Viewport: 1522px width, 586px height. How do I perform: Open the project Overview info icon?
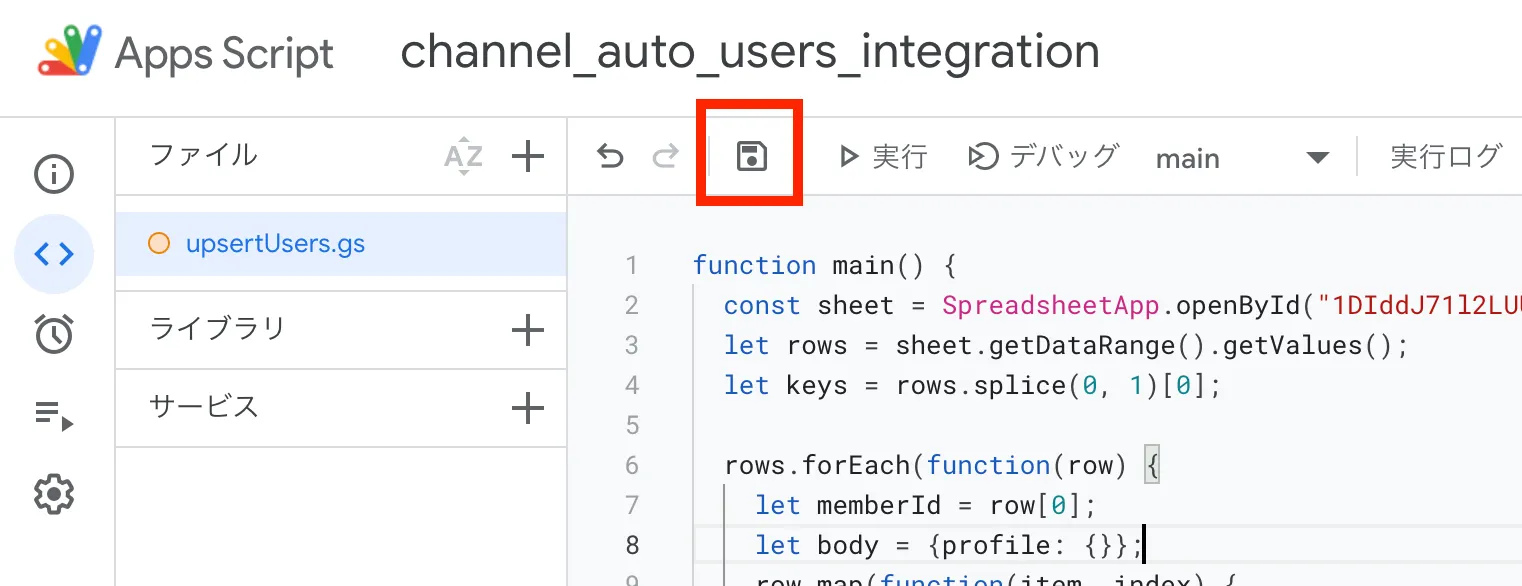[x=54, y=175]
